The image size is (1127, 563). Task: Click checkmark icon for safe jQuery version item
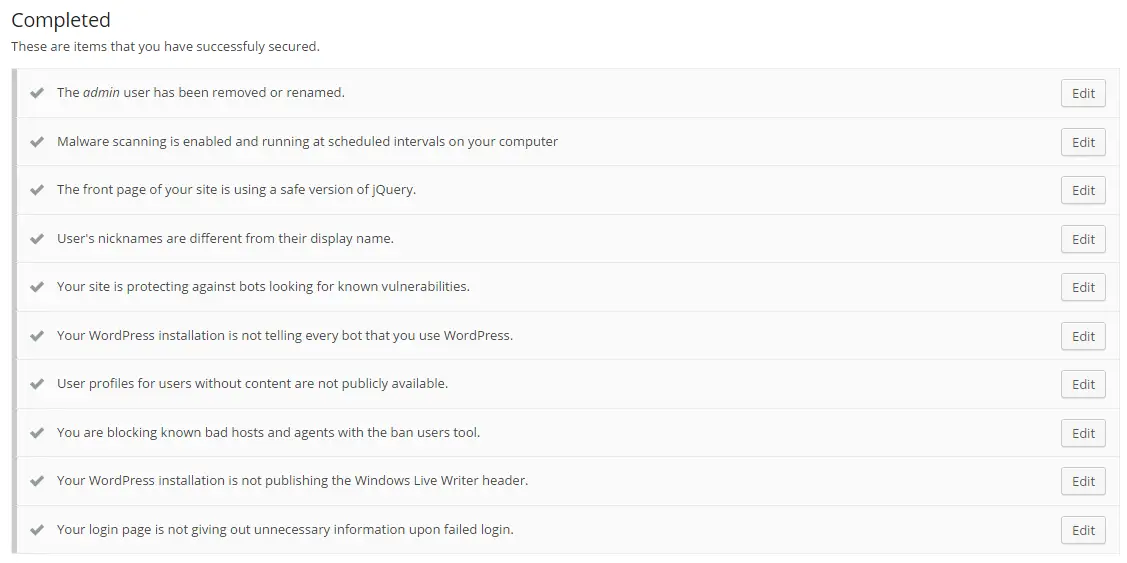37,190
